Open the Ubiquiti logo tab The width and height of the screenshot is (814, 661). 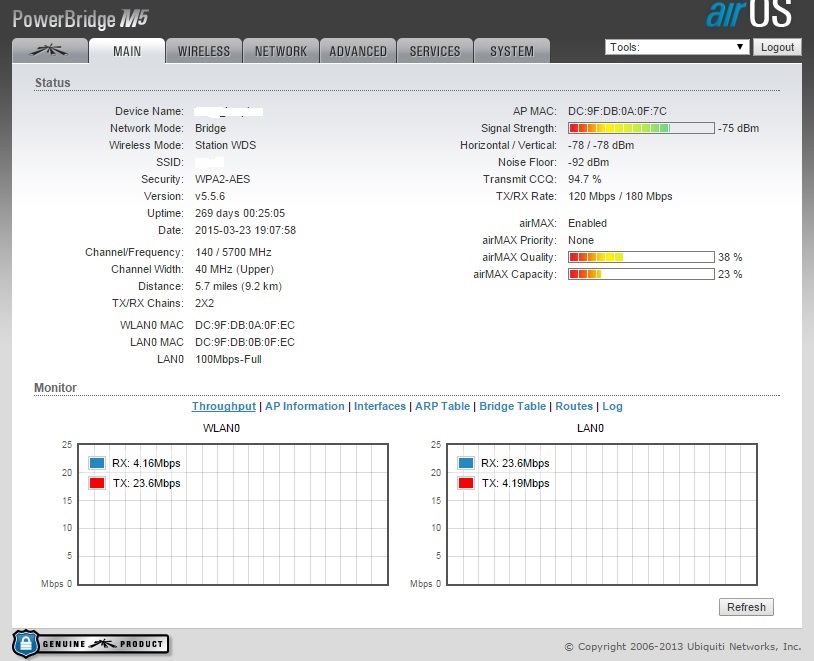point(49,51)
